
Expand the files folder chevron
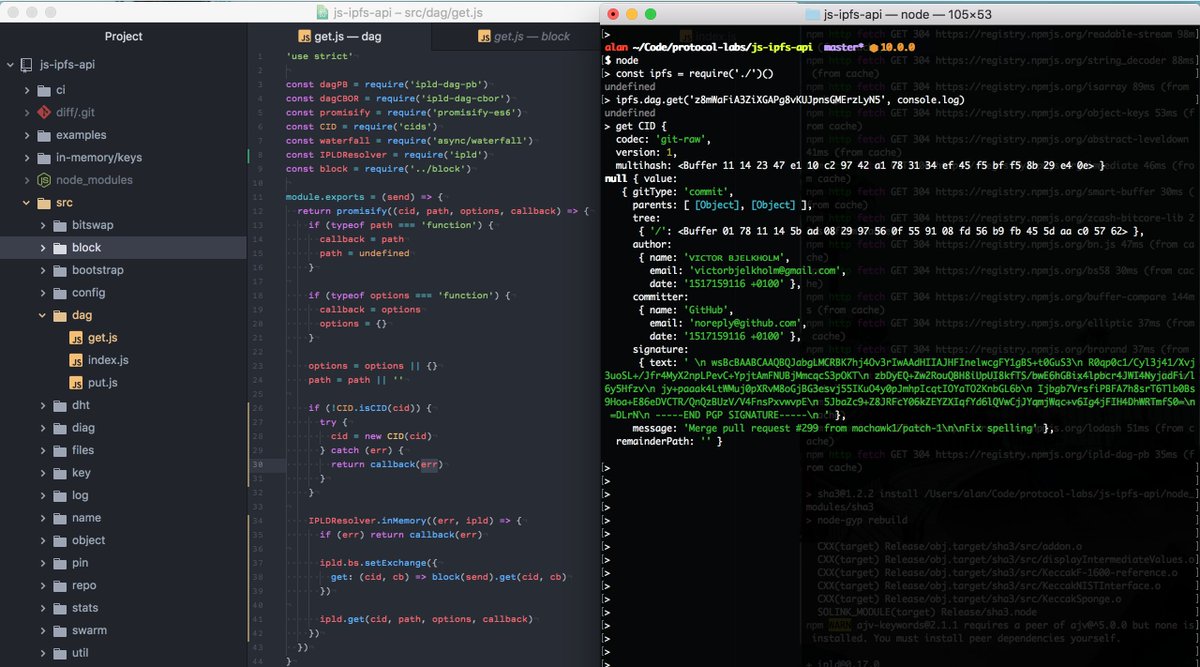[43, 450]
